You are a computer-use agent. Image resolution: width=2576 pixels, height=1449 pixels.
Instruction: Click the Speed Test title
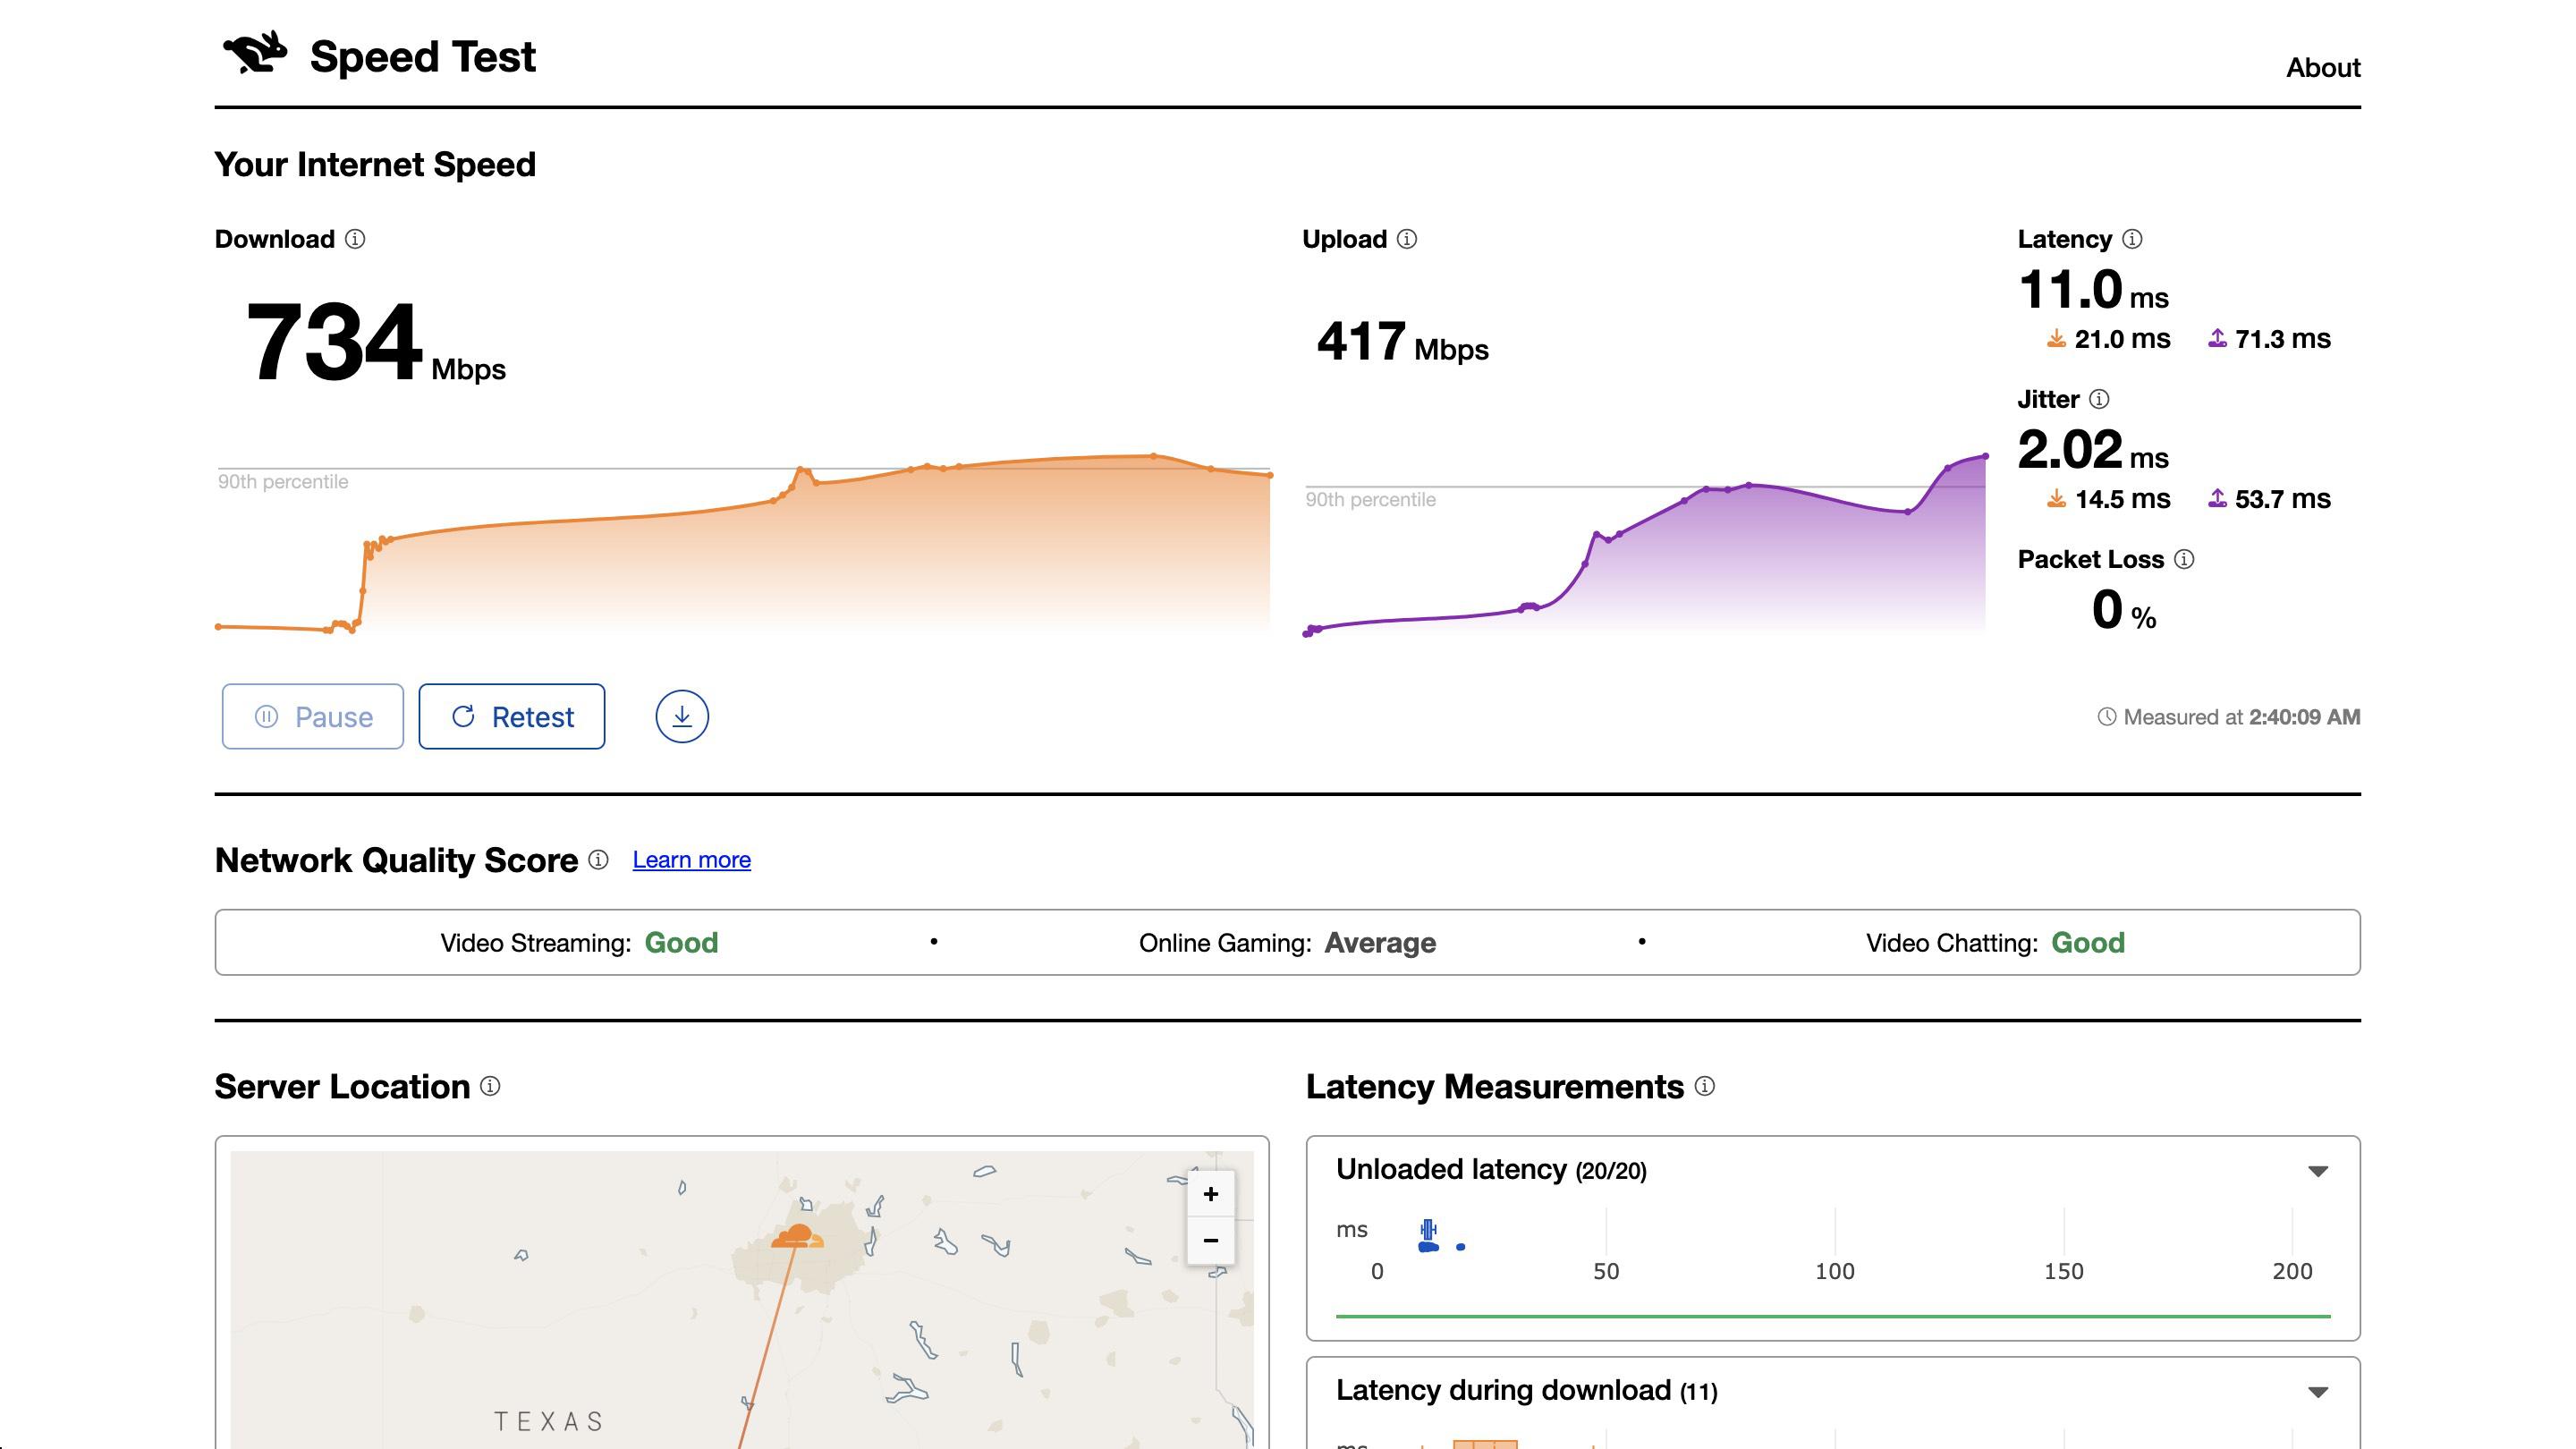coord(422,57)
